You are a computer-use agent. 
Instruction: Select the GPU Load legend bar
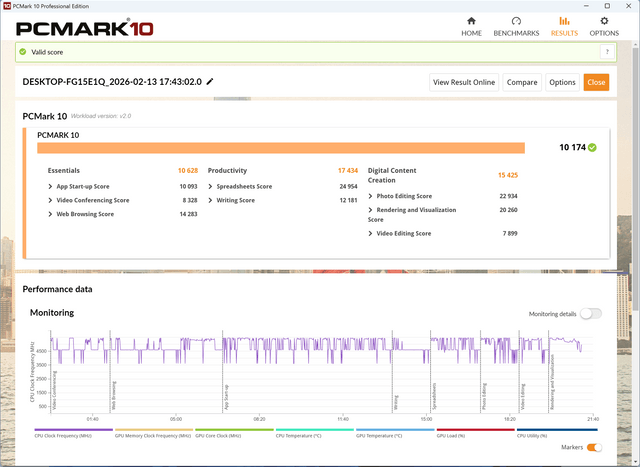pyautogui.click(x=476, y=432)
